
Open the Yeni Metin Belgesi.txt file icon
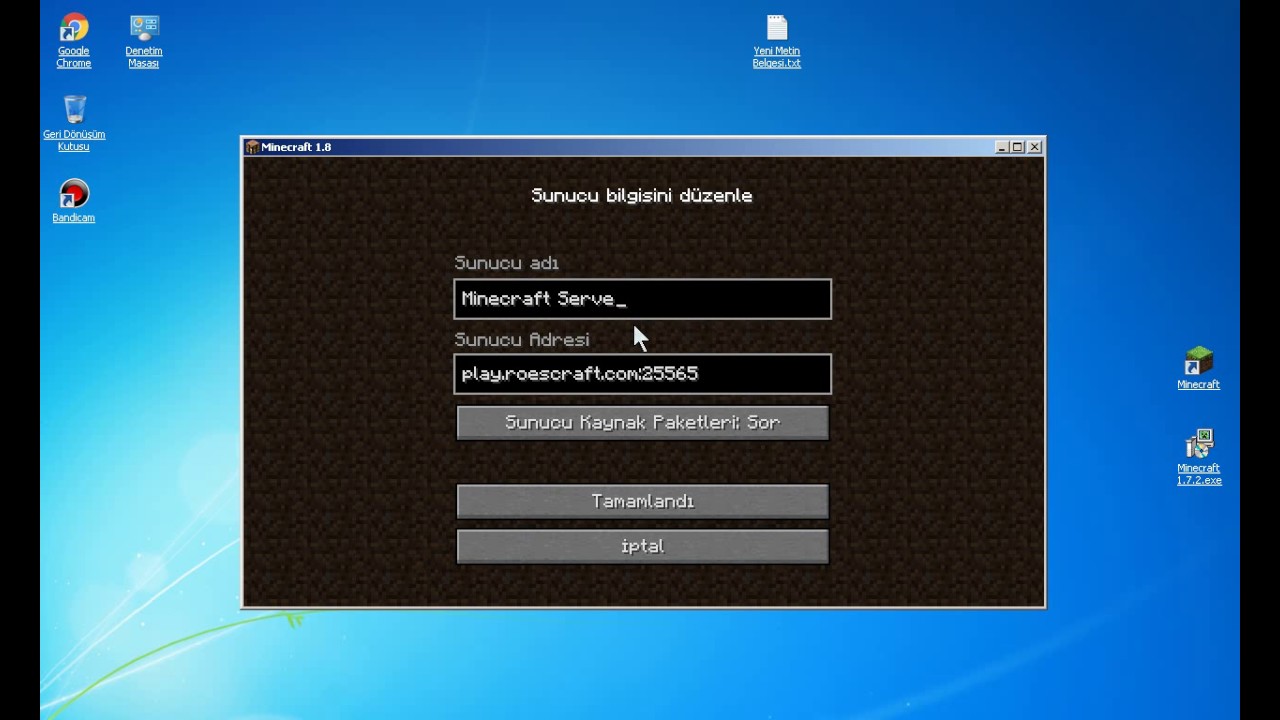pyautogui.click(x=777, y=40)
